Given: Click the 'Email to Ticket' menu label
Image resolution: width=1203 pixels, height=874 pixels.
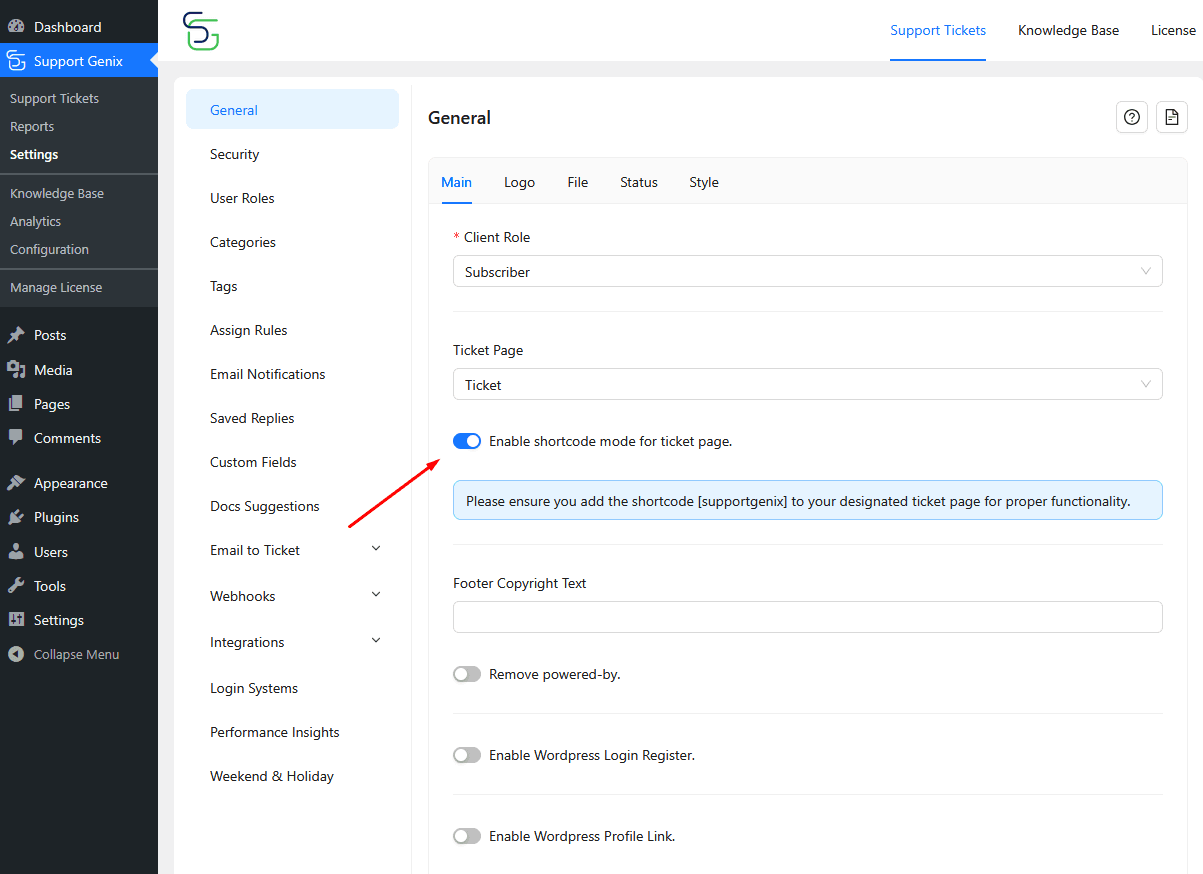Looking at the screenshot, I should (x=255, y=550).
